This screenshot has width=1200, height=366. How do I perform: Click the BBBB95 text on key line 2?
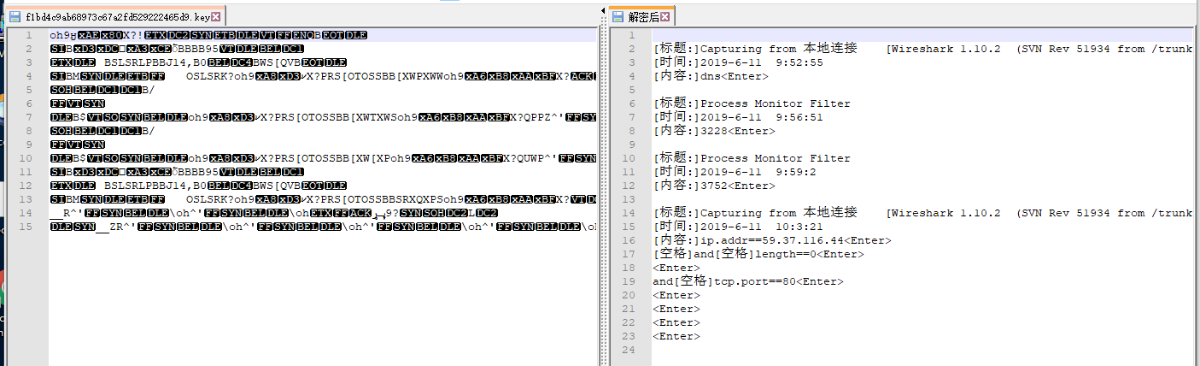(199, 48)
